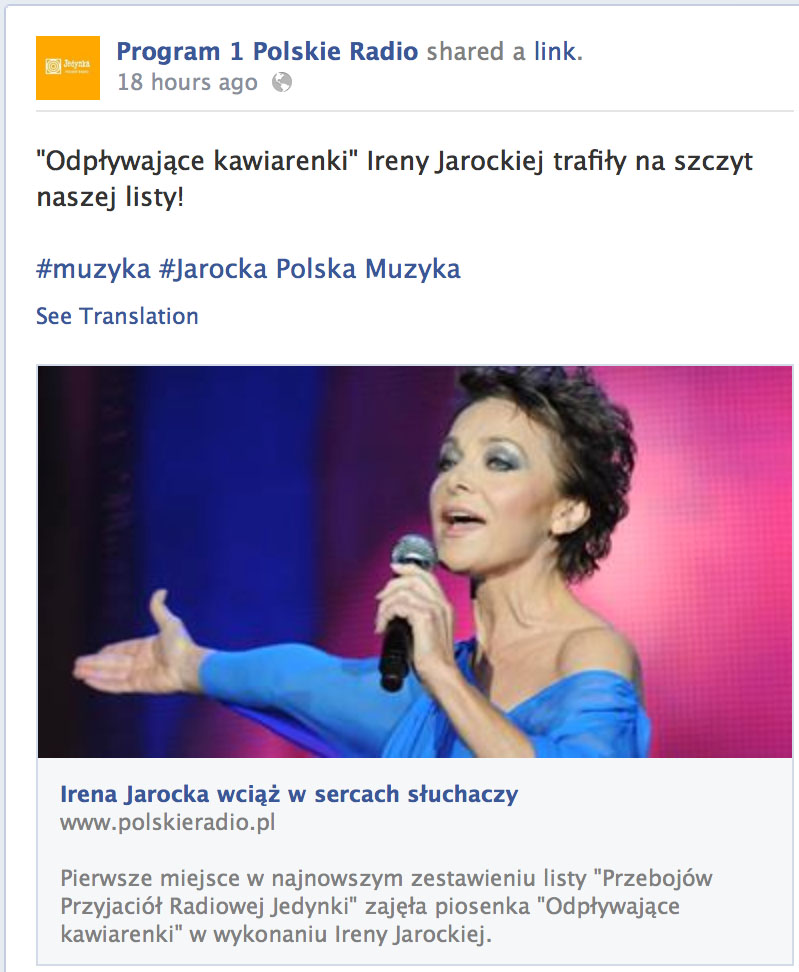Open the orange Jedynka profile avatar
Screen dimensions: 799x972
[68, 68]
